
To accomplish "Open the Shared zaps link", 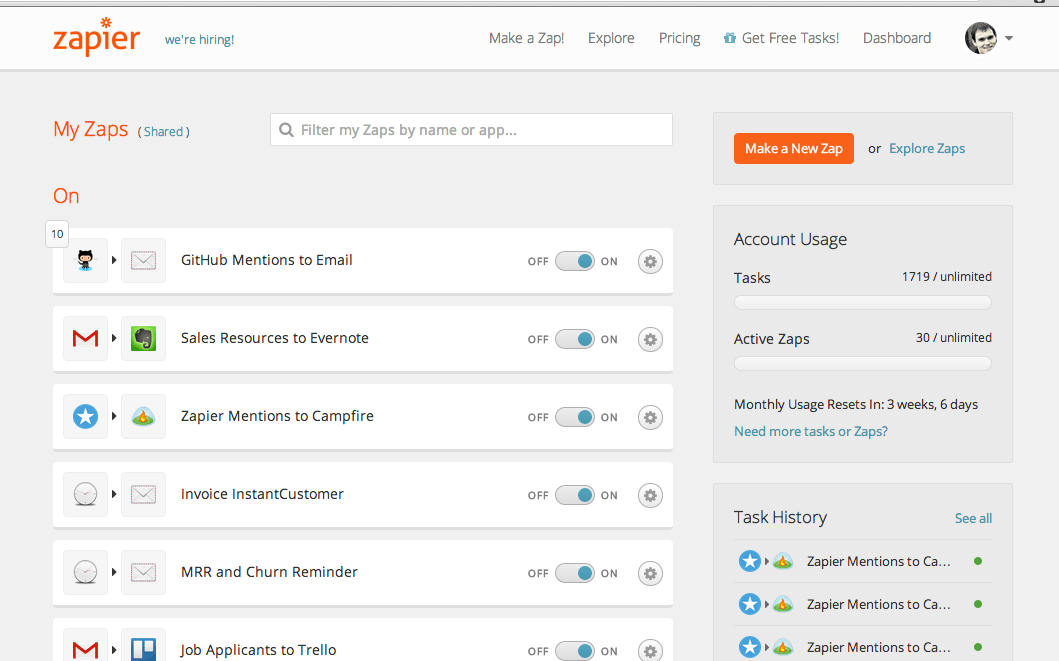I will [x=163, y=132].
